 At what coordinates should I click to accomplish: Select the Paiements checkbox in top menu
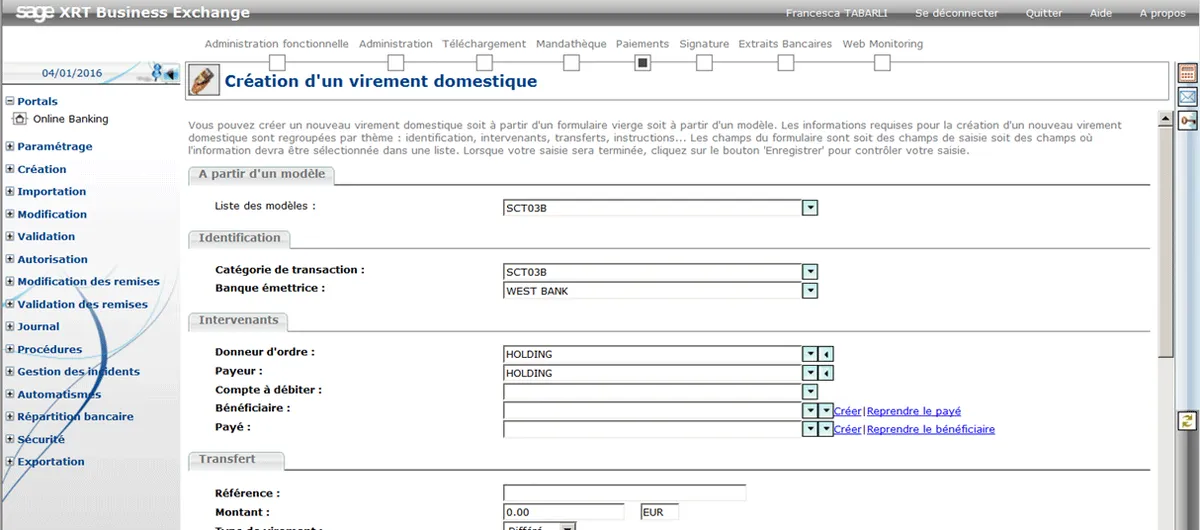tap(643, 63)
